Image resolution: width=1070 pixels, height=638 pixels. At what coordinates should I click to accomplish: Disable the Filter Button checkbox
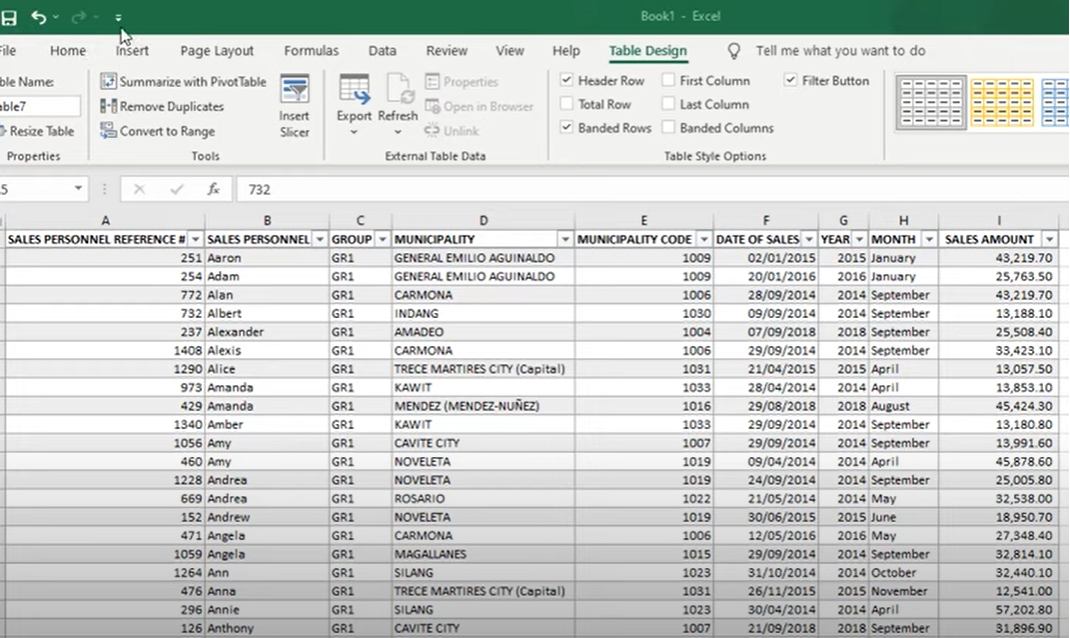791,80
